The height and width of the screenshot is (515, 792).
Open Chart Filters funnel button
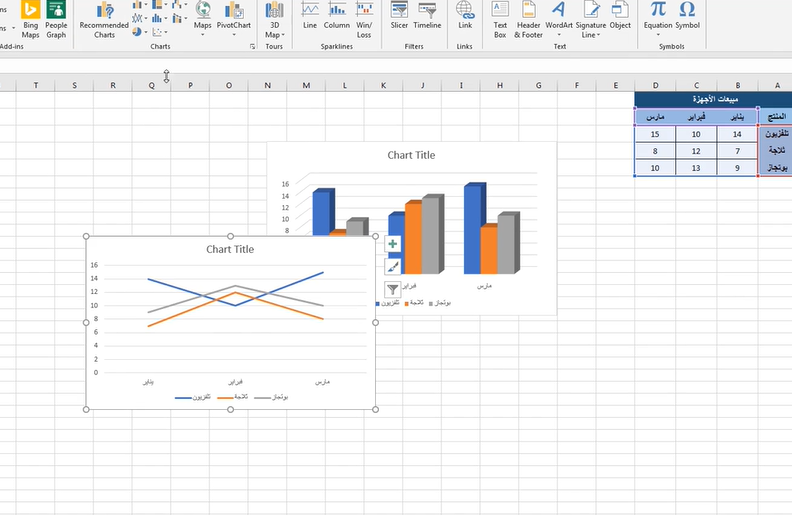[x=392, y=289]
